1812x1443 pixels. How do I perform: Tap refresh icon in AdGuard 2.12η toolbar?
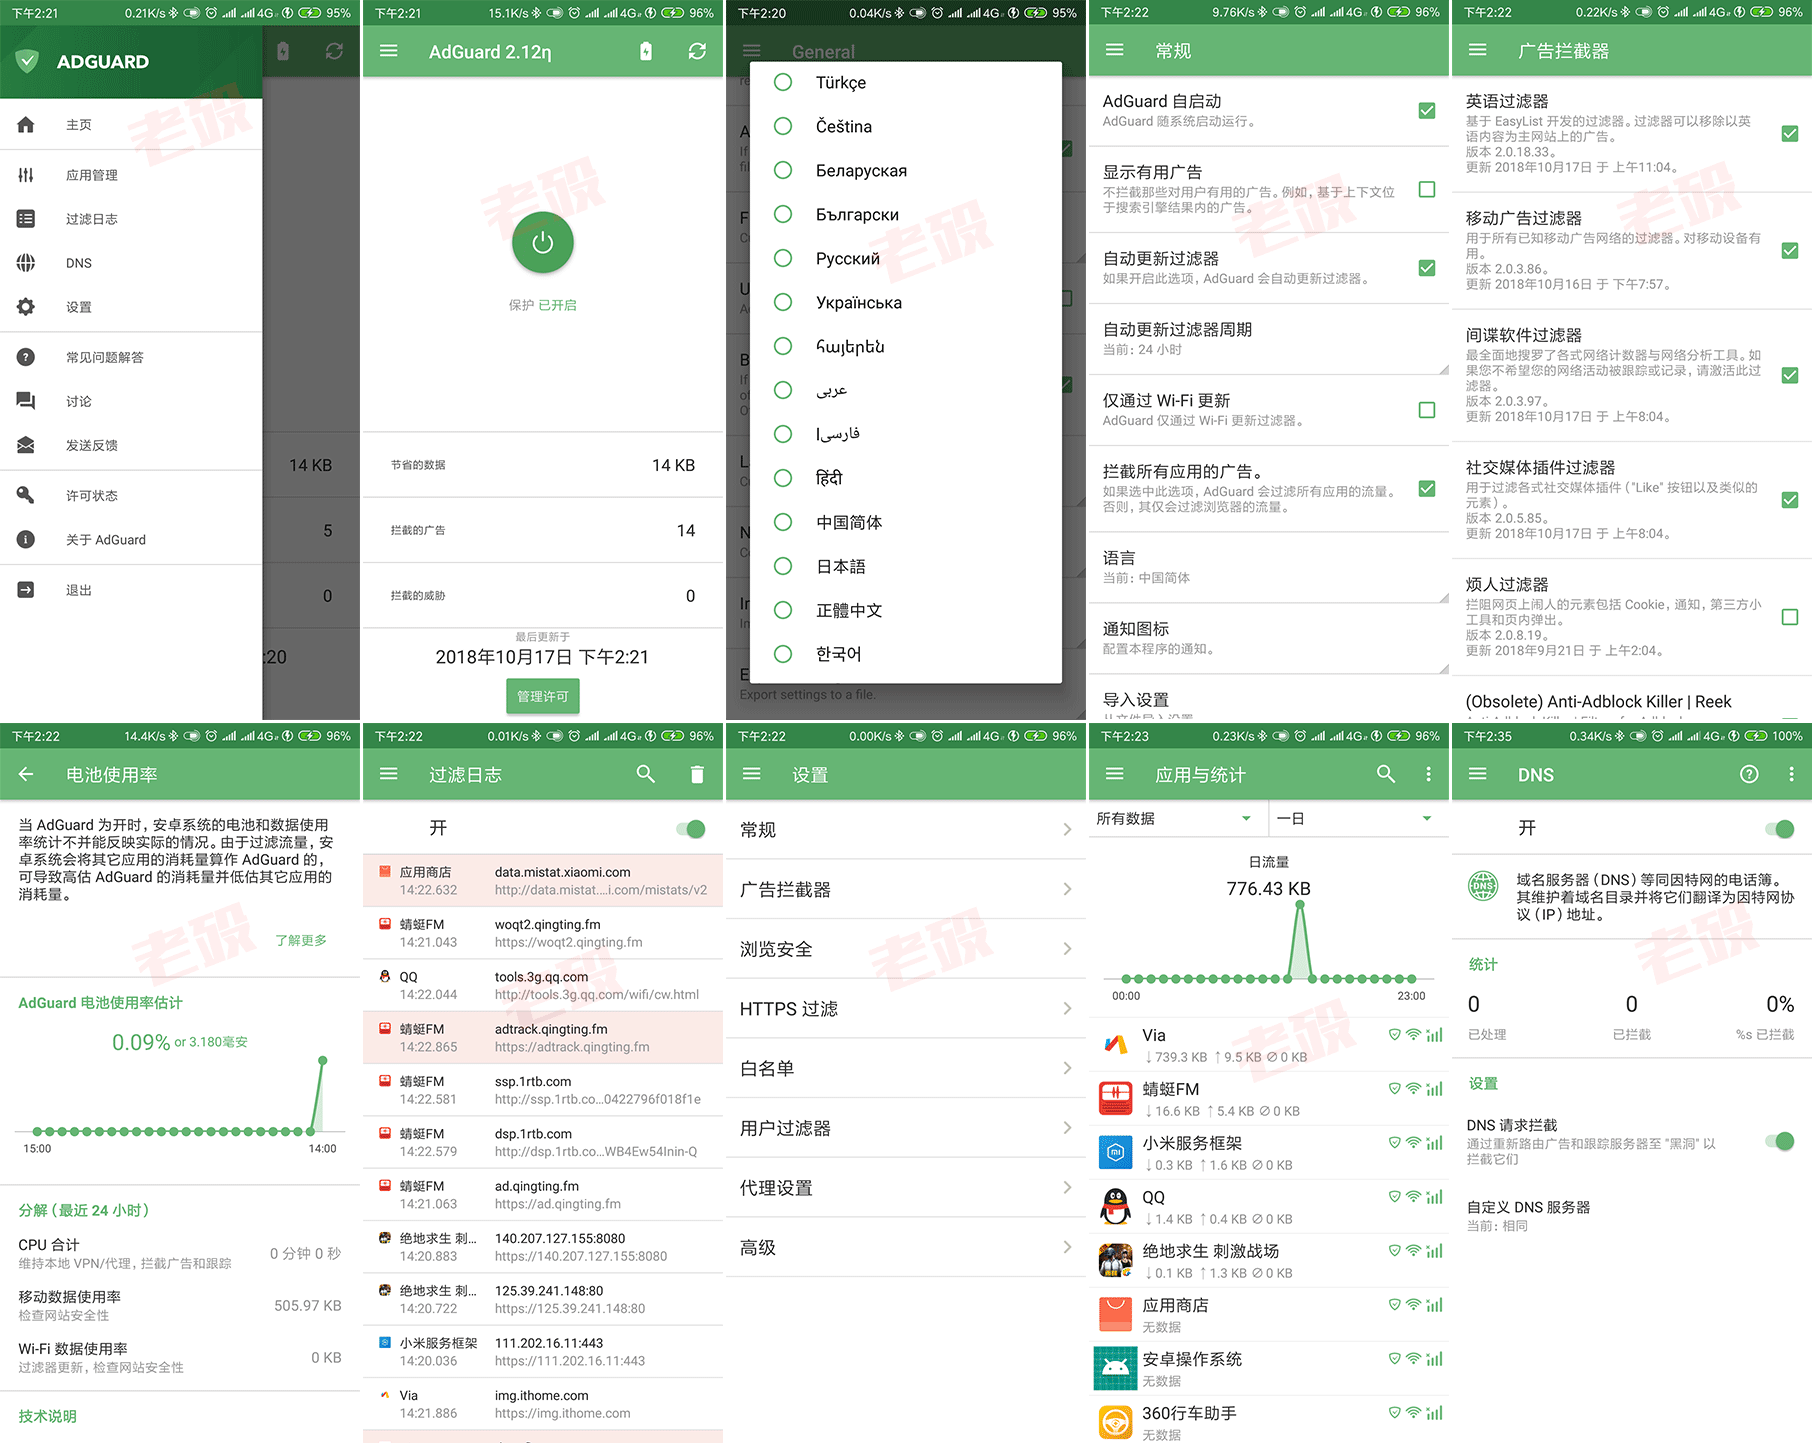coord(697,51)
